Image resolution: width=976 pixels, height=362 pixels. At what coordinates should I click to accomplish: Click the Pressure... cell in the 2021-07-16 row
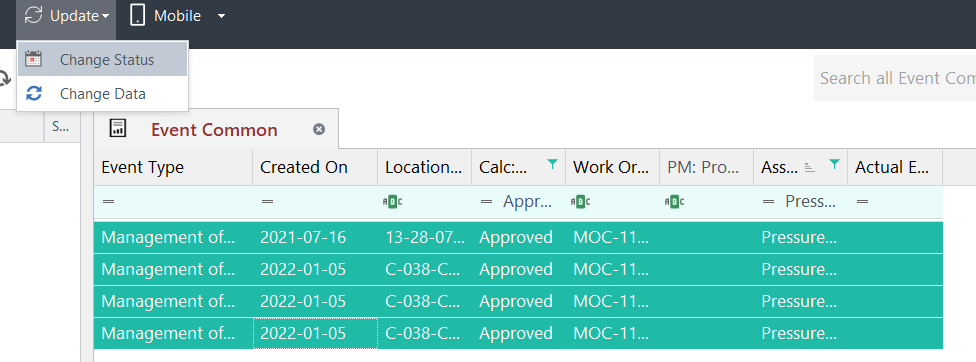click(x=800, y=237)
